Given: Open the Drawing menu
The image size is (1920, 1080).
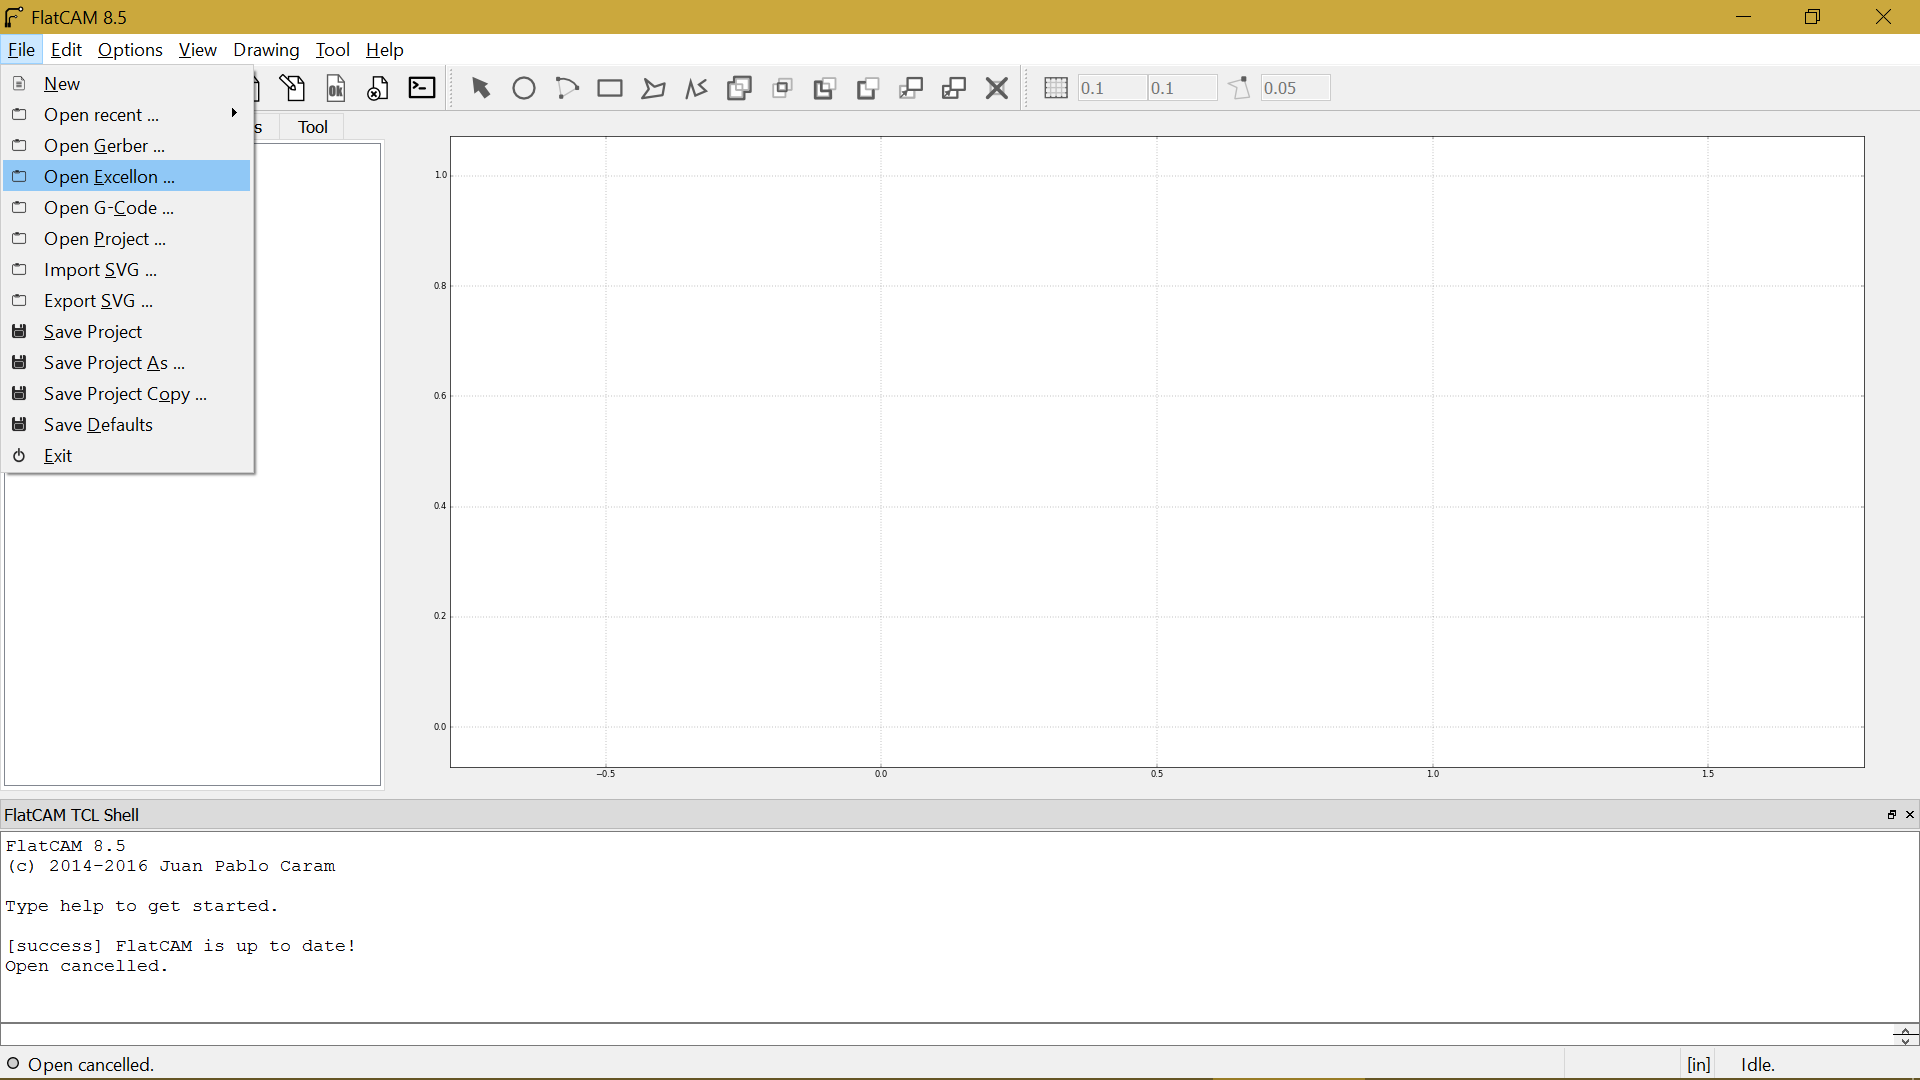Looking at the screenshot, I should 266,50.
